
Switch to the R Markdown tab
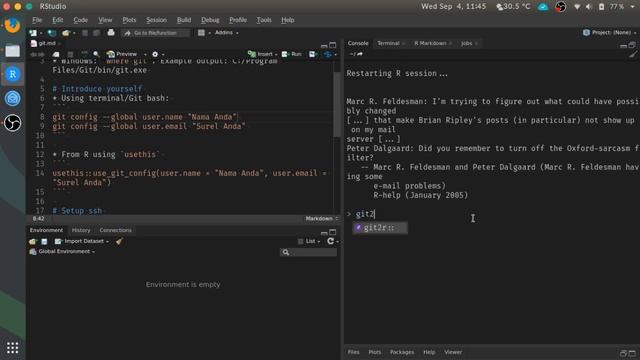tap(430, 43)
